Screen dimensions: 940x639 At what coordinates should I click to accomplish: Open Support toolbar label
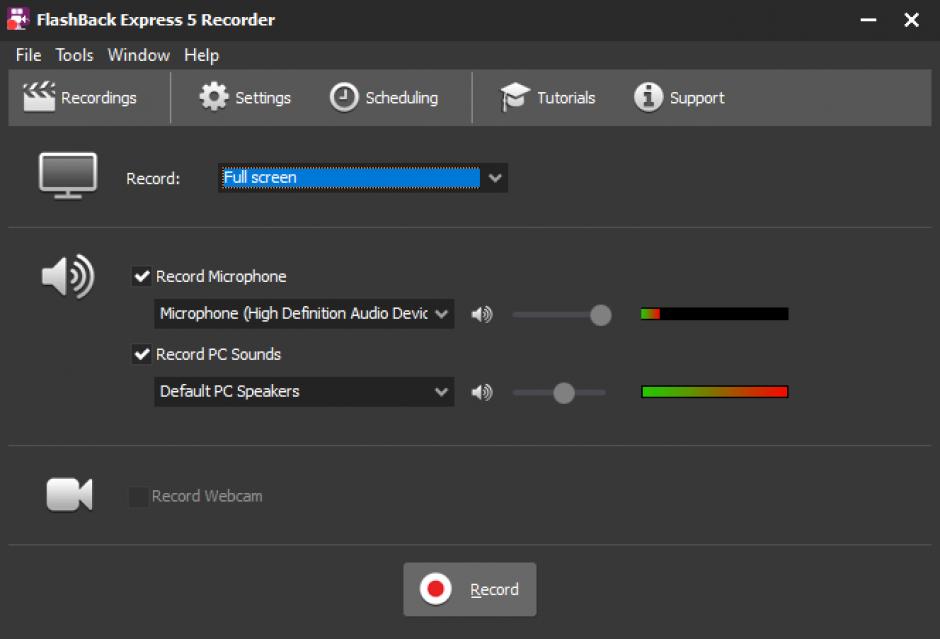coord(697,98)
